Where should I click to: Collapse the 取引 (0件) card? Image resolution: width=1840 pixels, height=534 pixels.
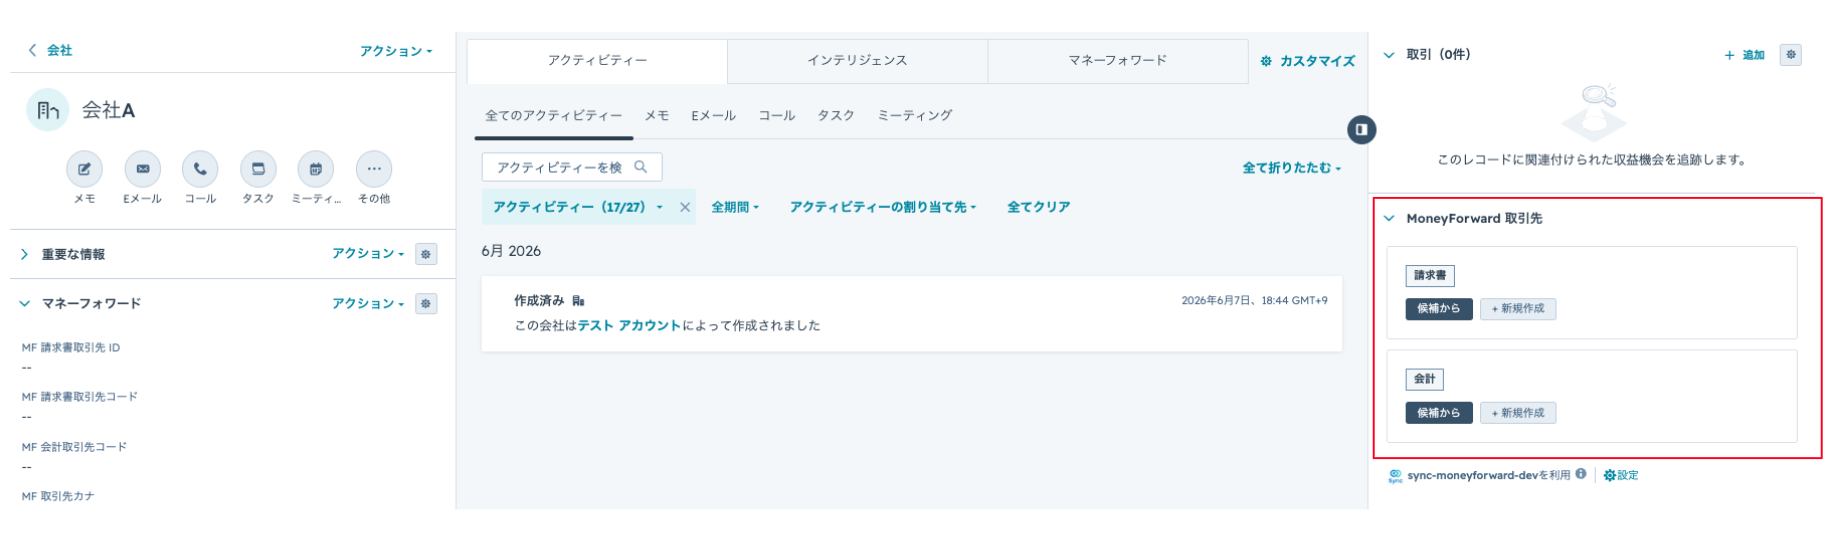(x=1388, y=55)
